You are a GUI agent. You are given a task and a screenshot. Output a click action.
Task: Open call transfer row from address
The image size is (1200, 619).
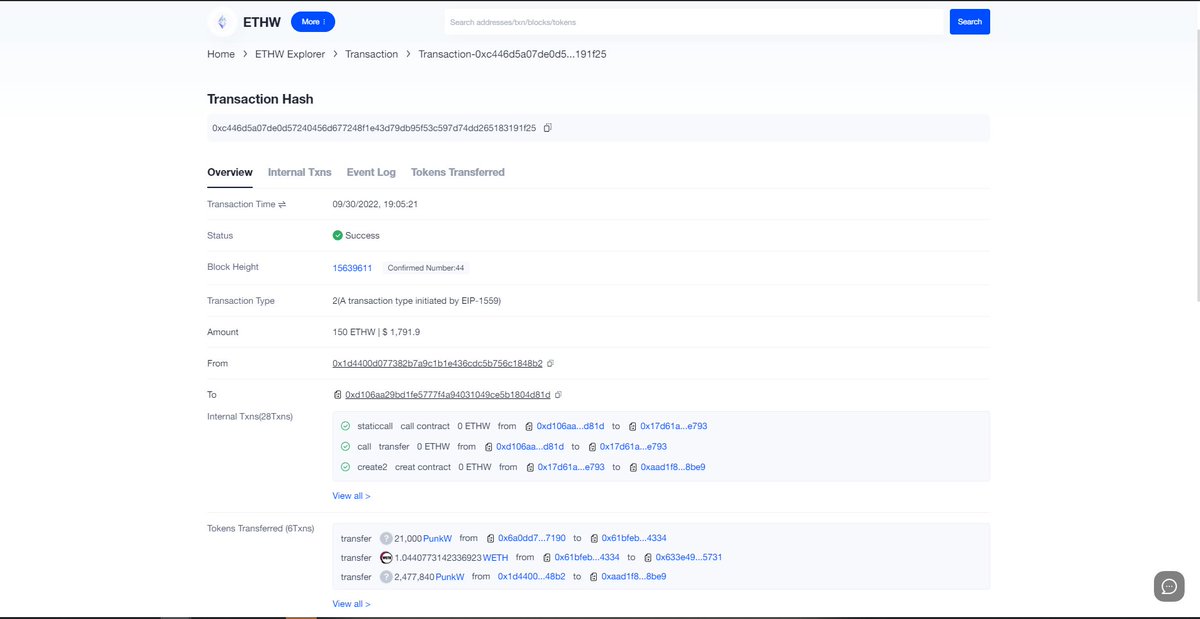pyautogui.click(x=530, y=447)
